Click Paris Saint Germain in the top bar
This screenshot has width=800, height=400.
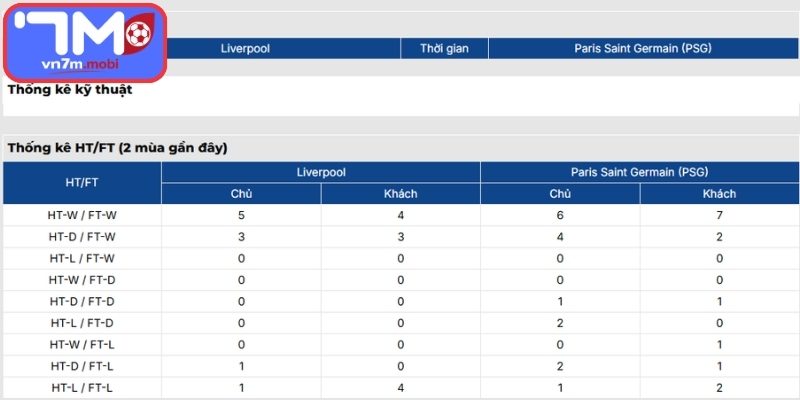click(x=642, y=48)
